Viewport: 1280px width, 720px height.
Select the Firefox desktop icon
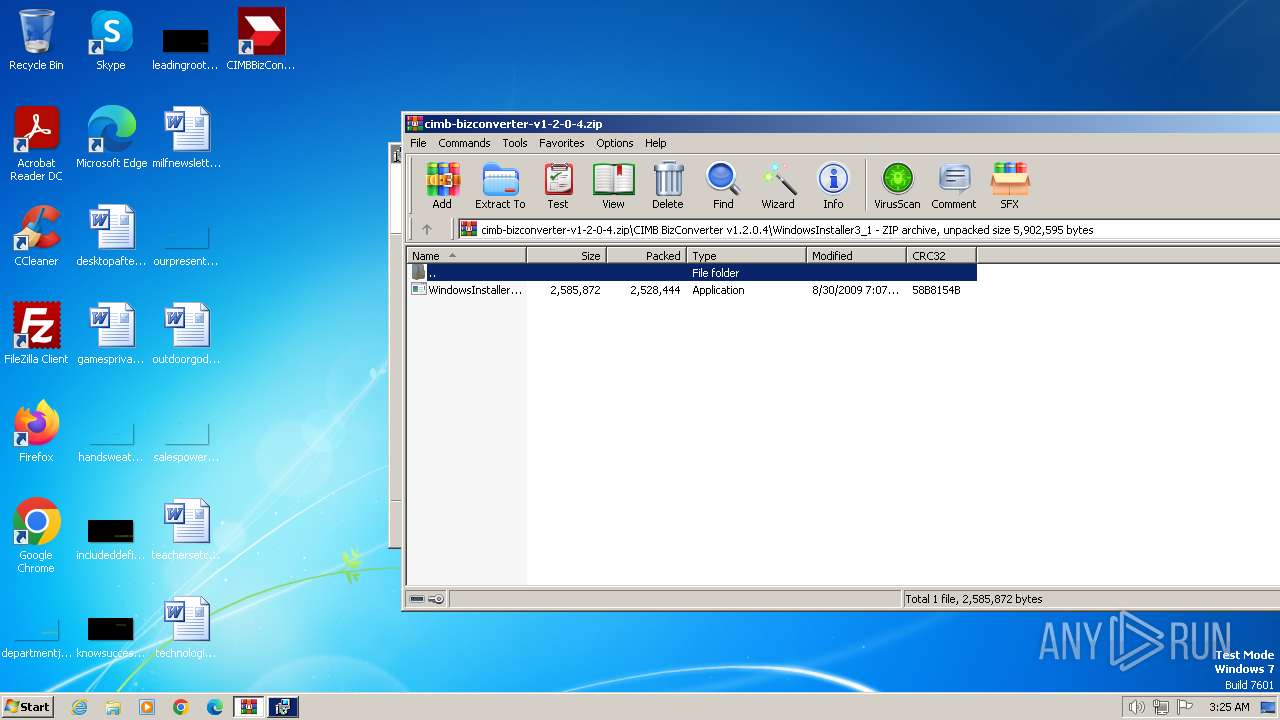pos(36,432)
